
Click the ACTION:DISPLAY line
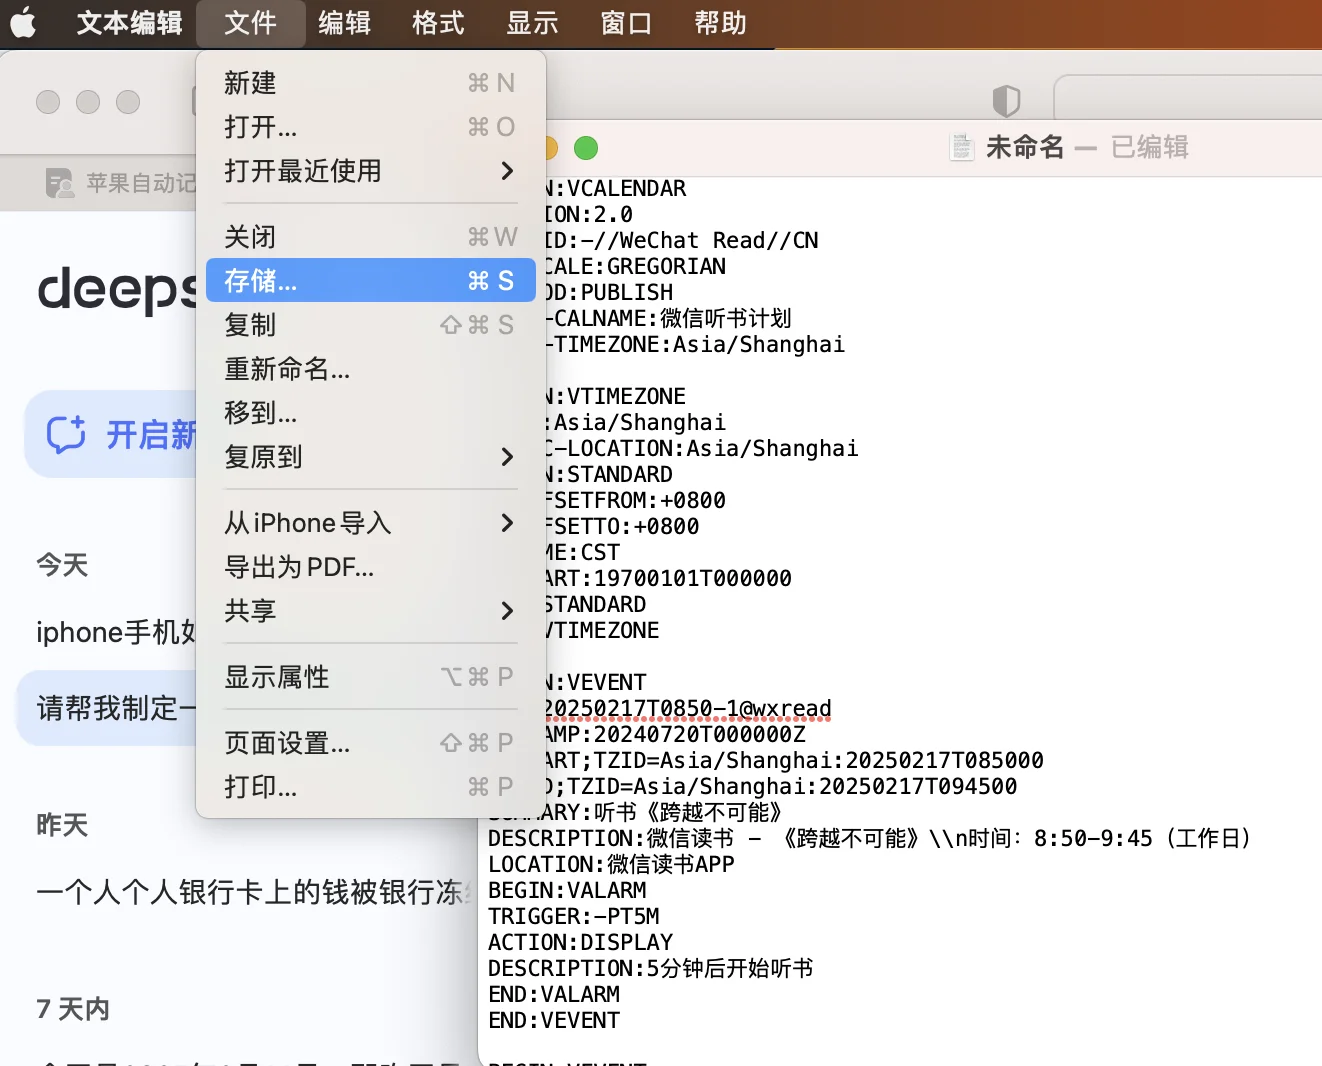point(580,942)
